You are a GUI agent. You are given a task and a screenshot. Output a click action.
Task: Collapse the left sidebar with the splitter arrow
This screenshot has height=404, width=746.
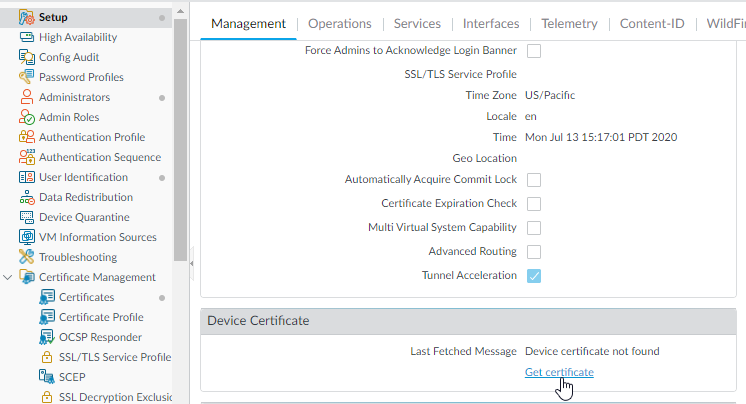click(x=191, y=253)
